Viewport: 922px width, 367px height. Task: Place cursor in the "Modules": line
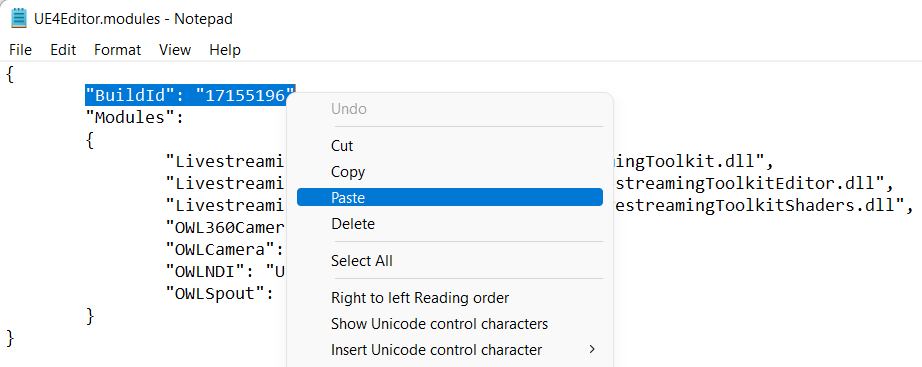(135, 118)
